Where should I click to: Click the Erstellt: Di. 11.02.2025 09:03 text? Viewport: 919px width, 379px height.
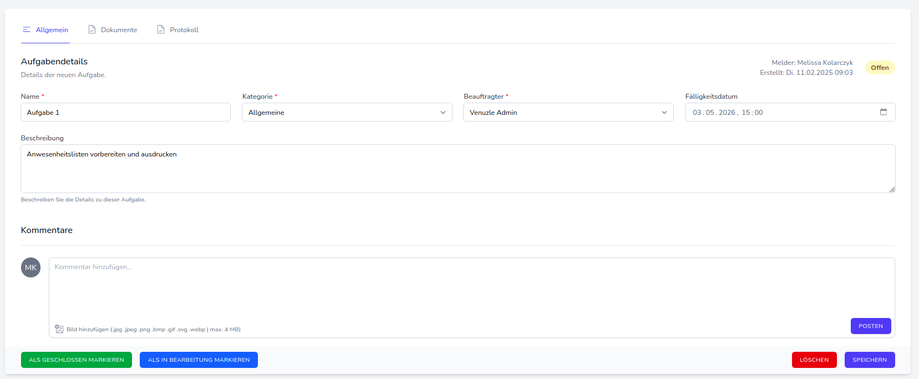(x=806, y=73)
